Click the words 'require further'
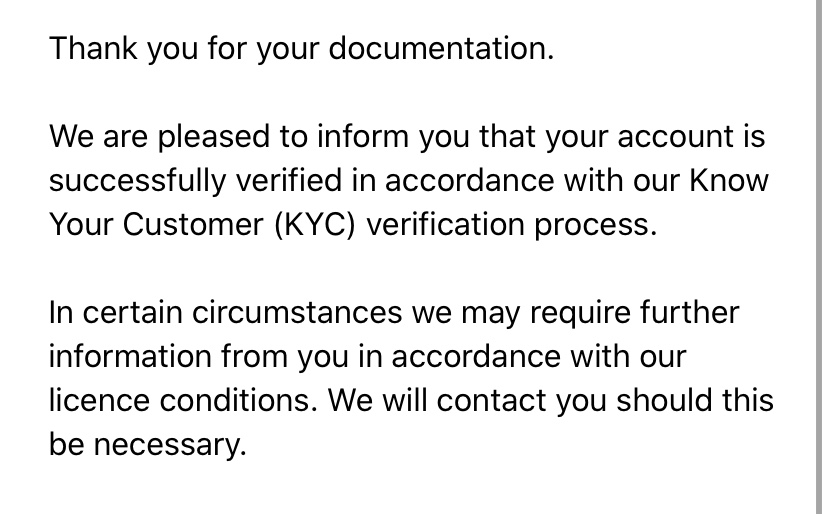Image resolution: width=828 pixels, height=514 pixels. 634,313
